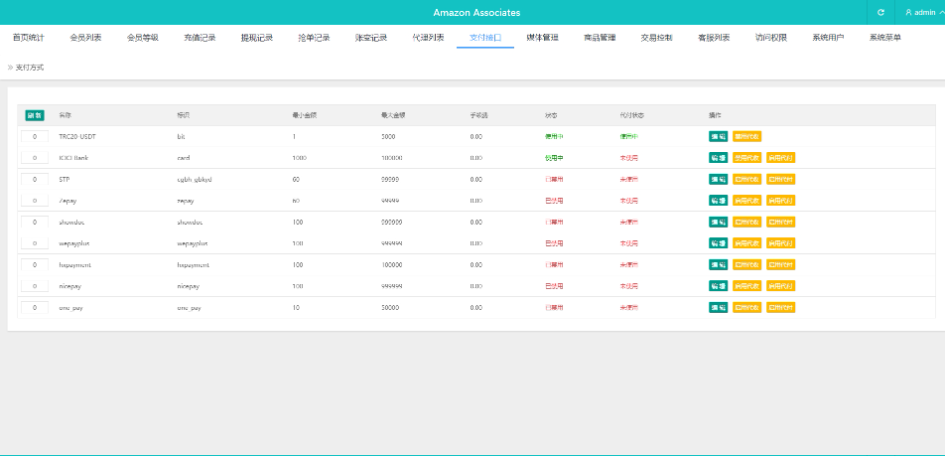The image size is (945, 456).
Task: Open the 商品管理 tab
Action: coord(600,37)
